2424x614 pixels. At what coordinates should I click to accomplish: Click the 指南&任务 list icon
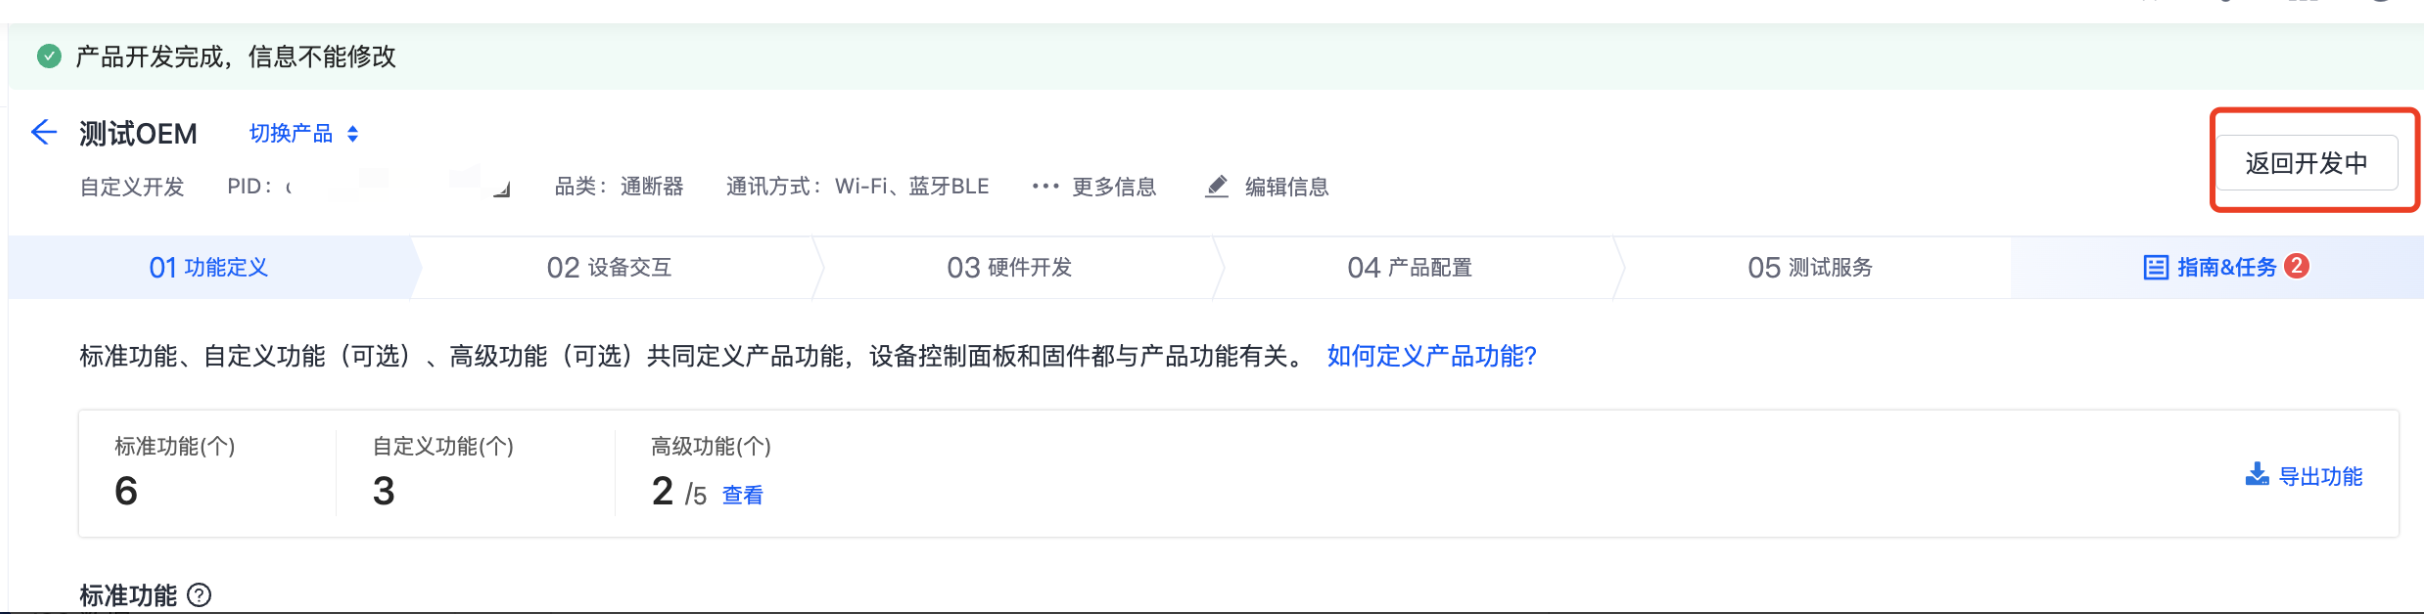point(2155,267)
